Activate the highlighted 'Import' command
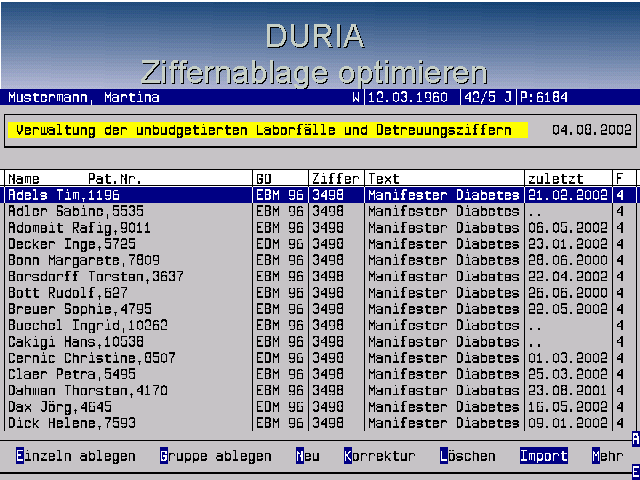Image resolution: width=640 pixels, height=480 pixels. 544,456
